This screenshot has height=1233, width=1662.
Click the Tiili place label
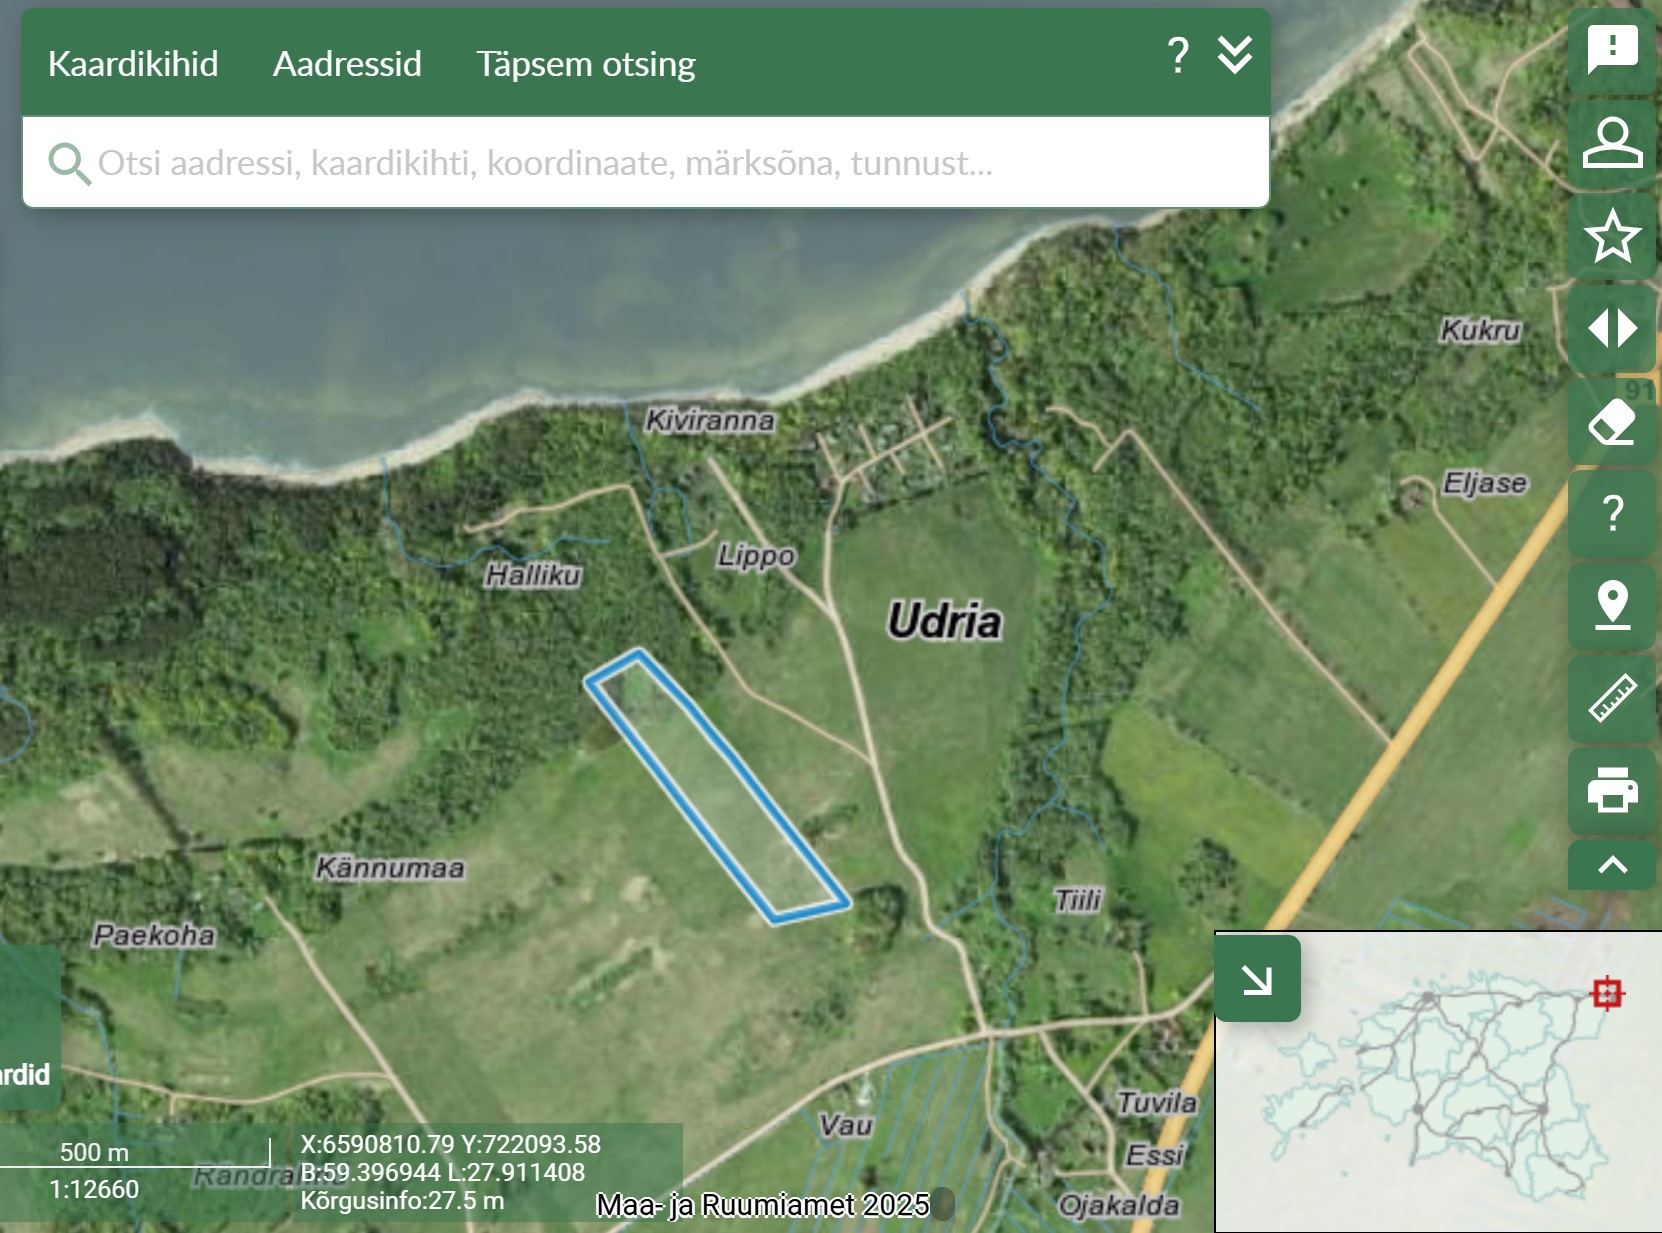1078,901
